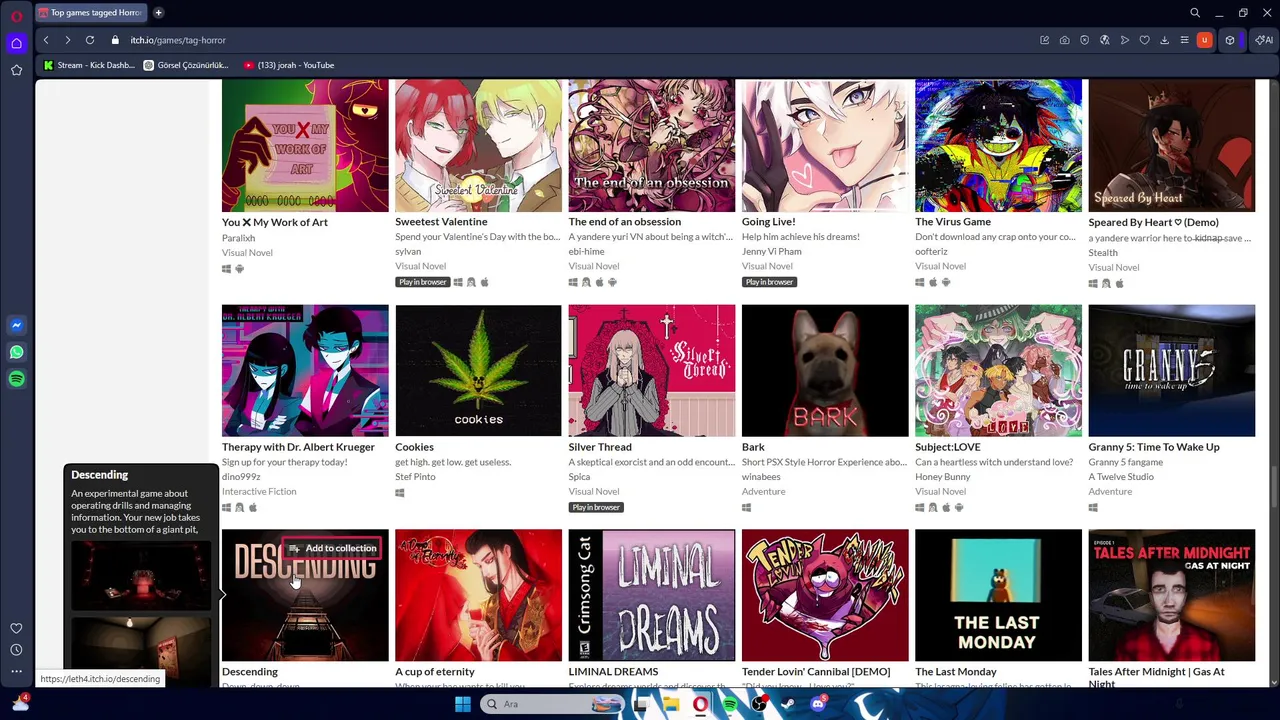Viewport: 1280px width, 720px height.
Task: Open WhatsApp in the Opera sidebar
Action: (x=16, y=352)
